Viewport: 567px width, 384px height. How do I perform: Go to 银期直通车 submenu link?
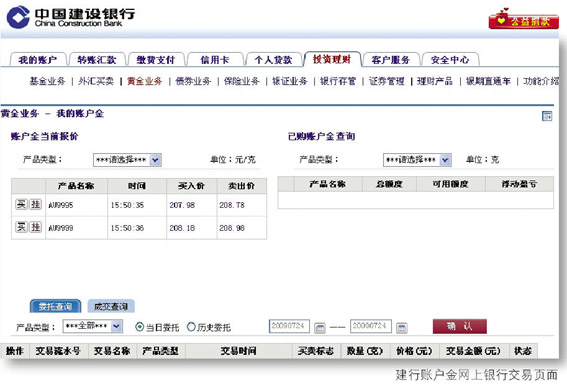pos(488,81)
